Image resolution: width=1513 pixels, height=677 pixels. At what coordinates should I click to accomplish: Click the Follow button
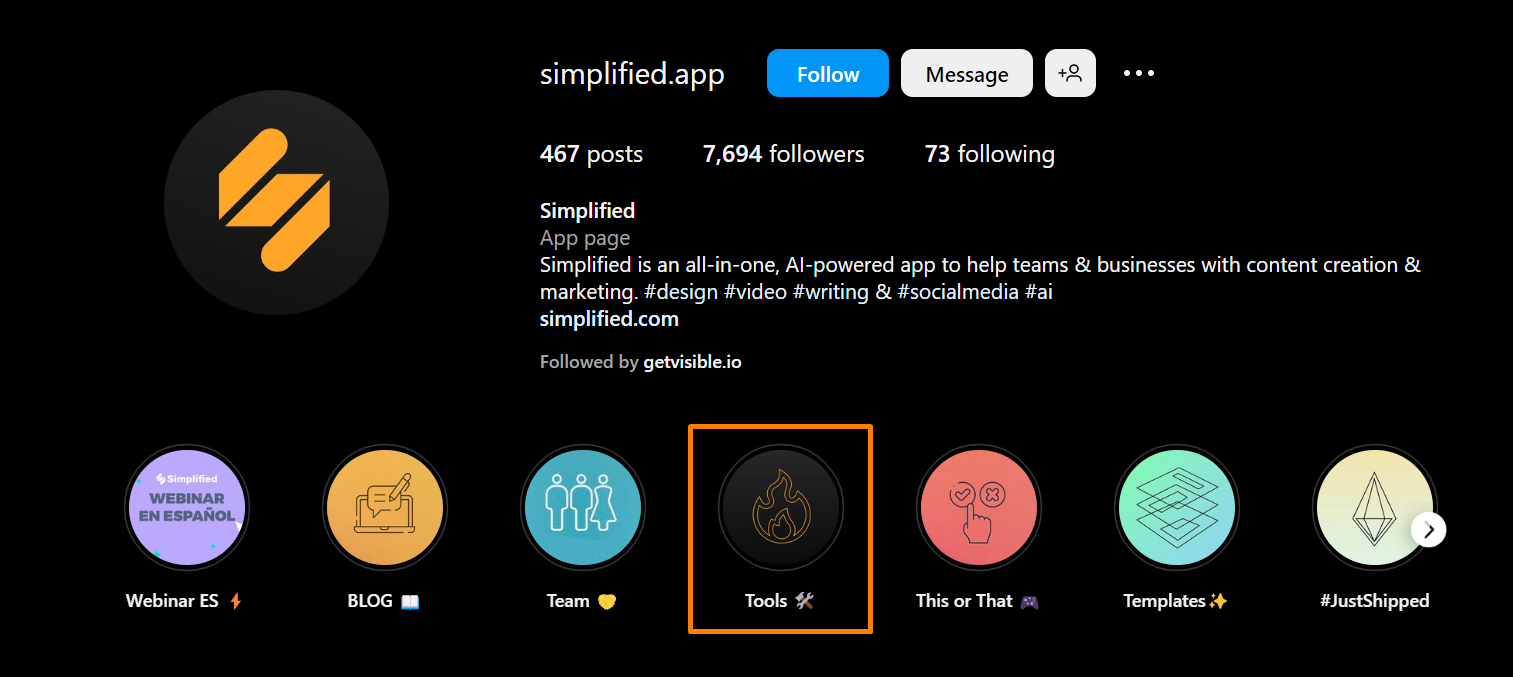pos(827,72)
